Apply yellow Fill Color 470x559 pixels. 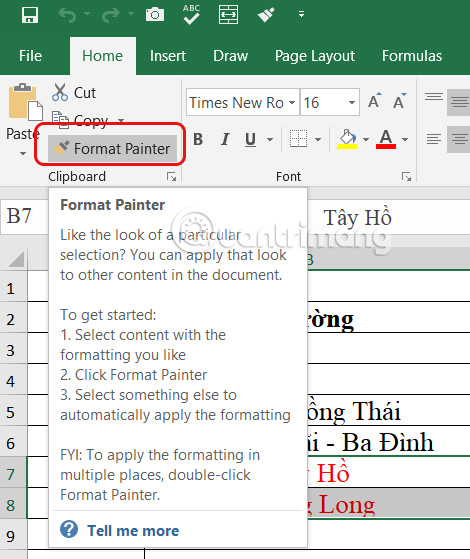tap(347, 138)
